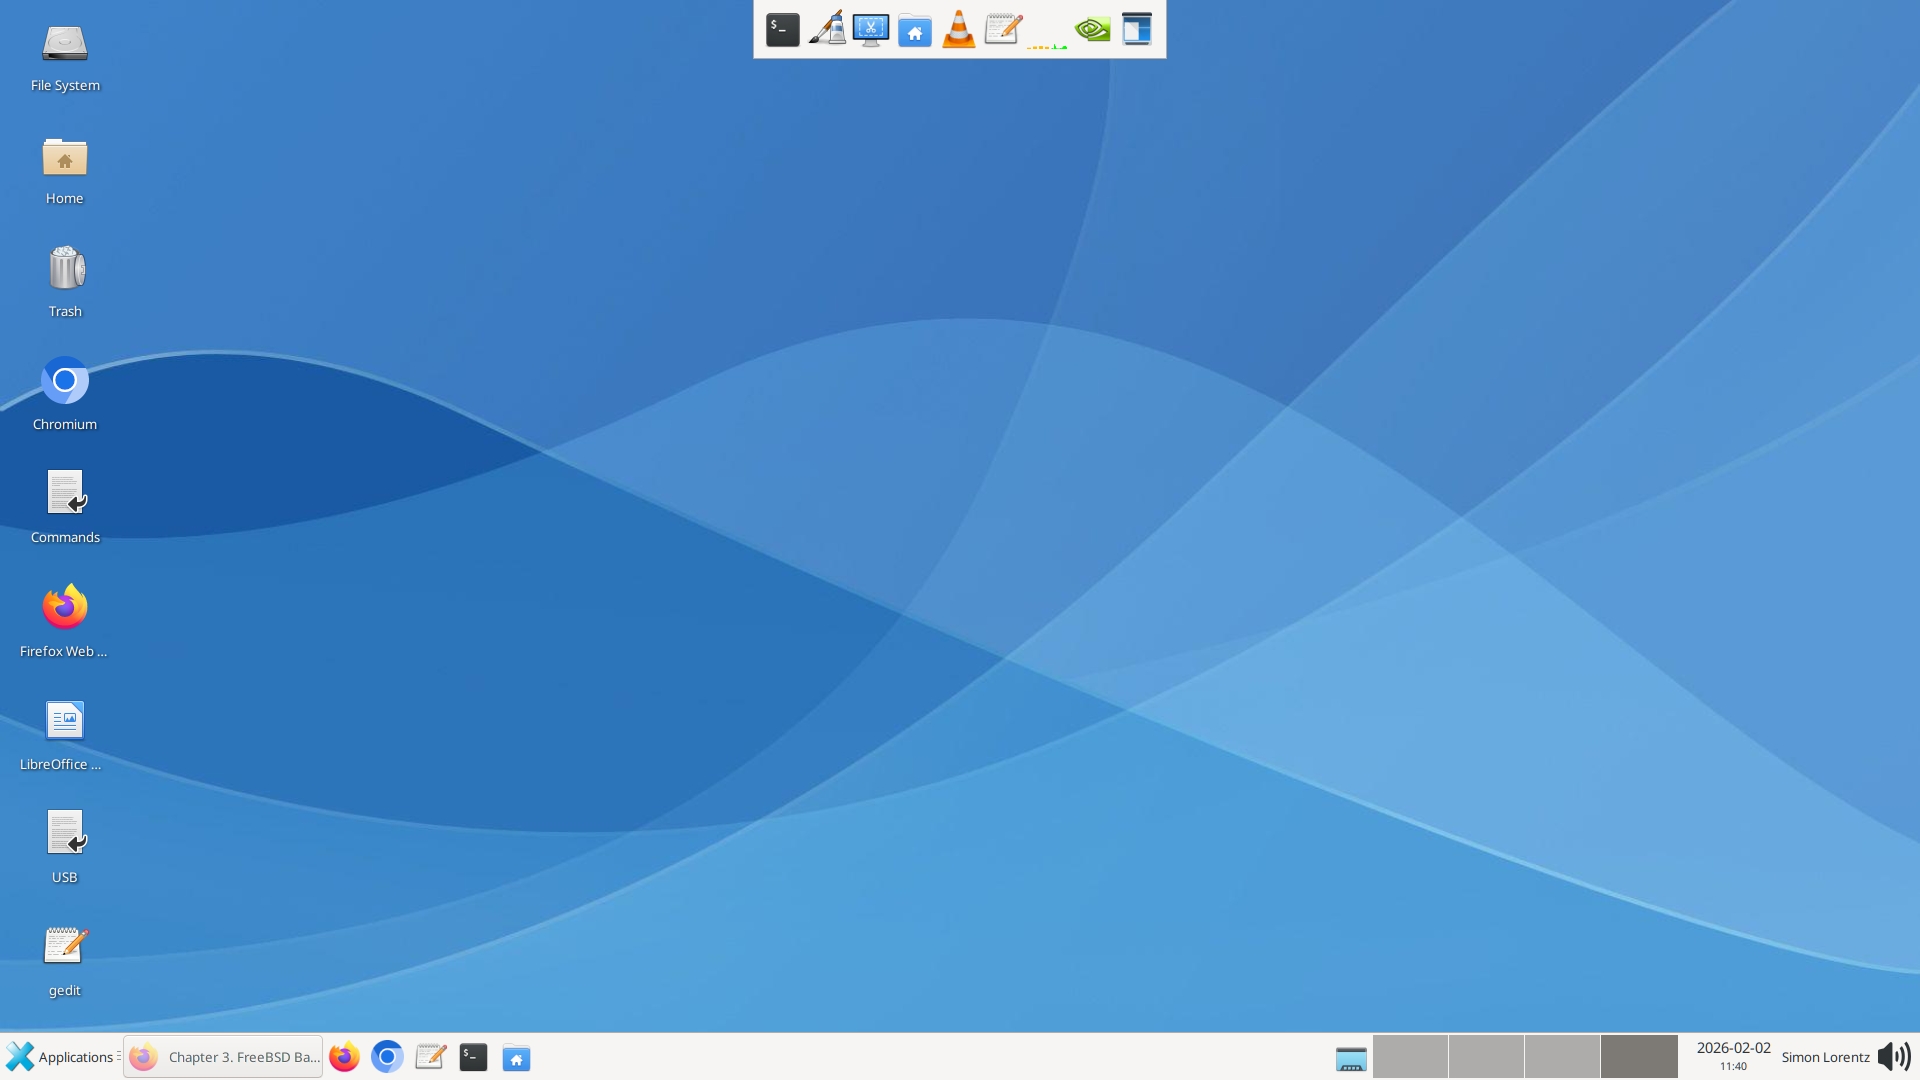Open the file manager home icon in the dock
This screenshot has height=1080, width=1920.
(x=915, y=29)
